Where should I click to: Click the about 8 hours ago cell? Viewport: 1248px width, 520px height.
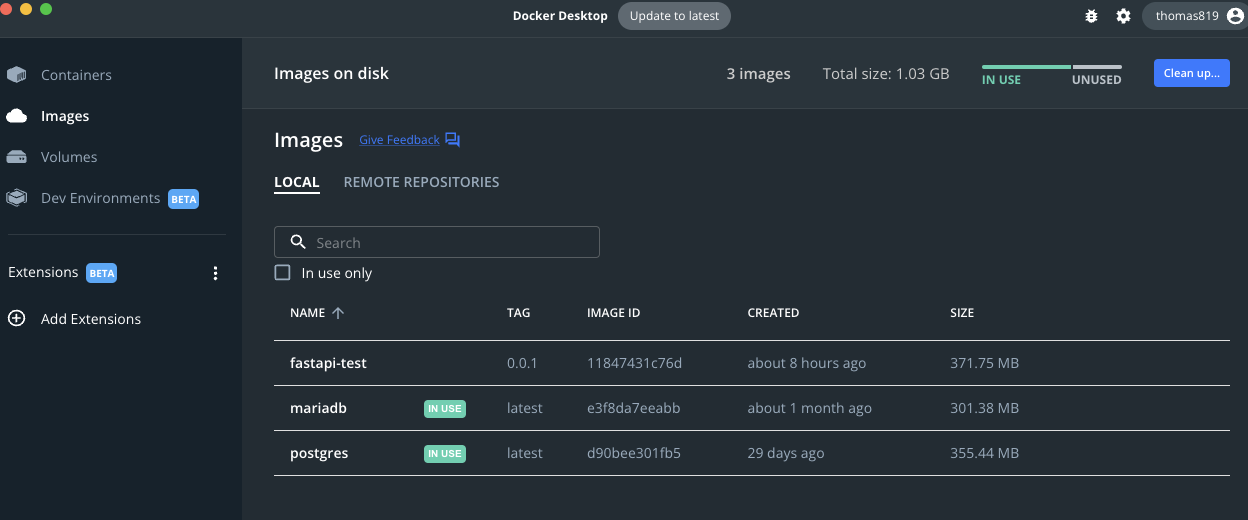pos(807,363)
